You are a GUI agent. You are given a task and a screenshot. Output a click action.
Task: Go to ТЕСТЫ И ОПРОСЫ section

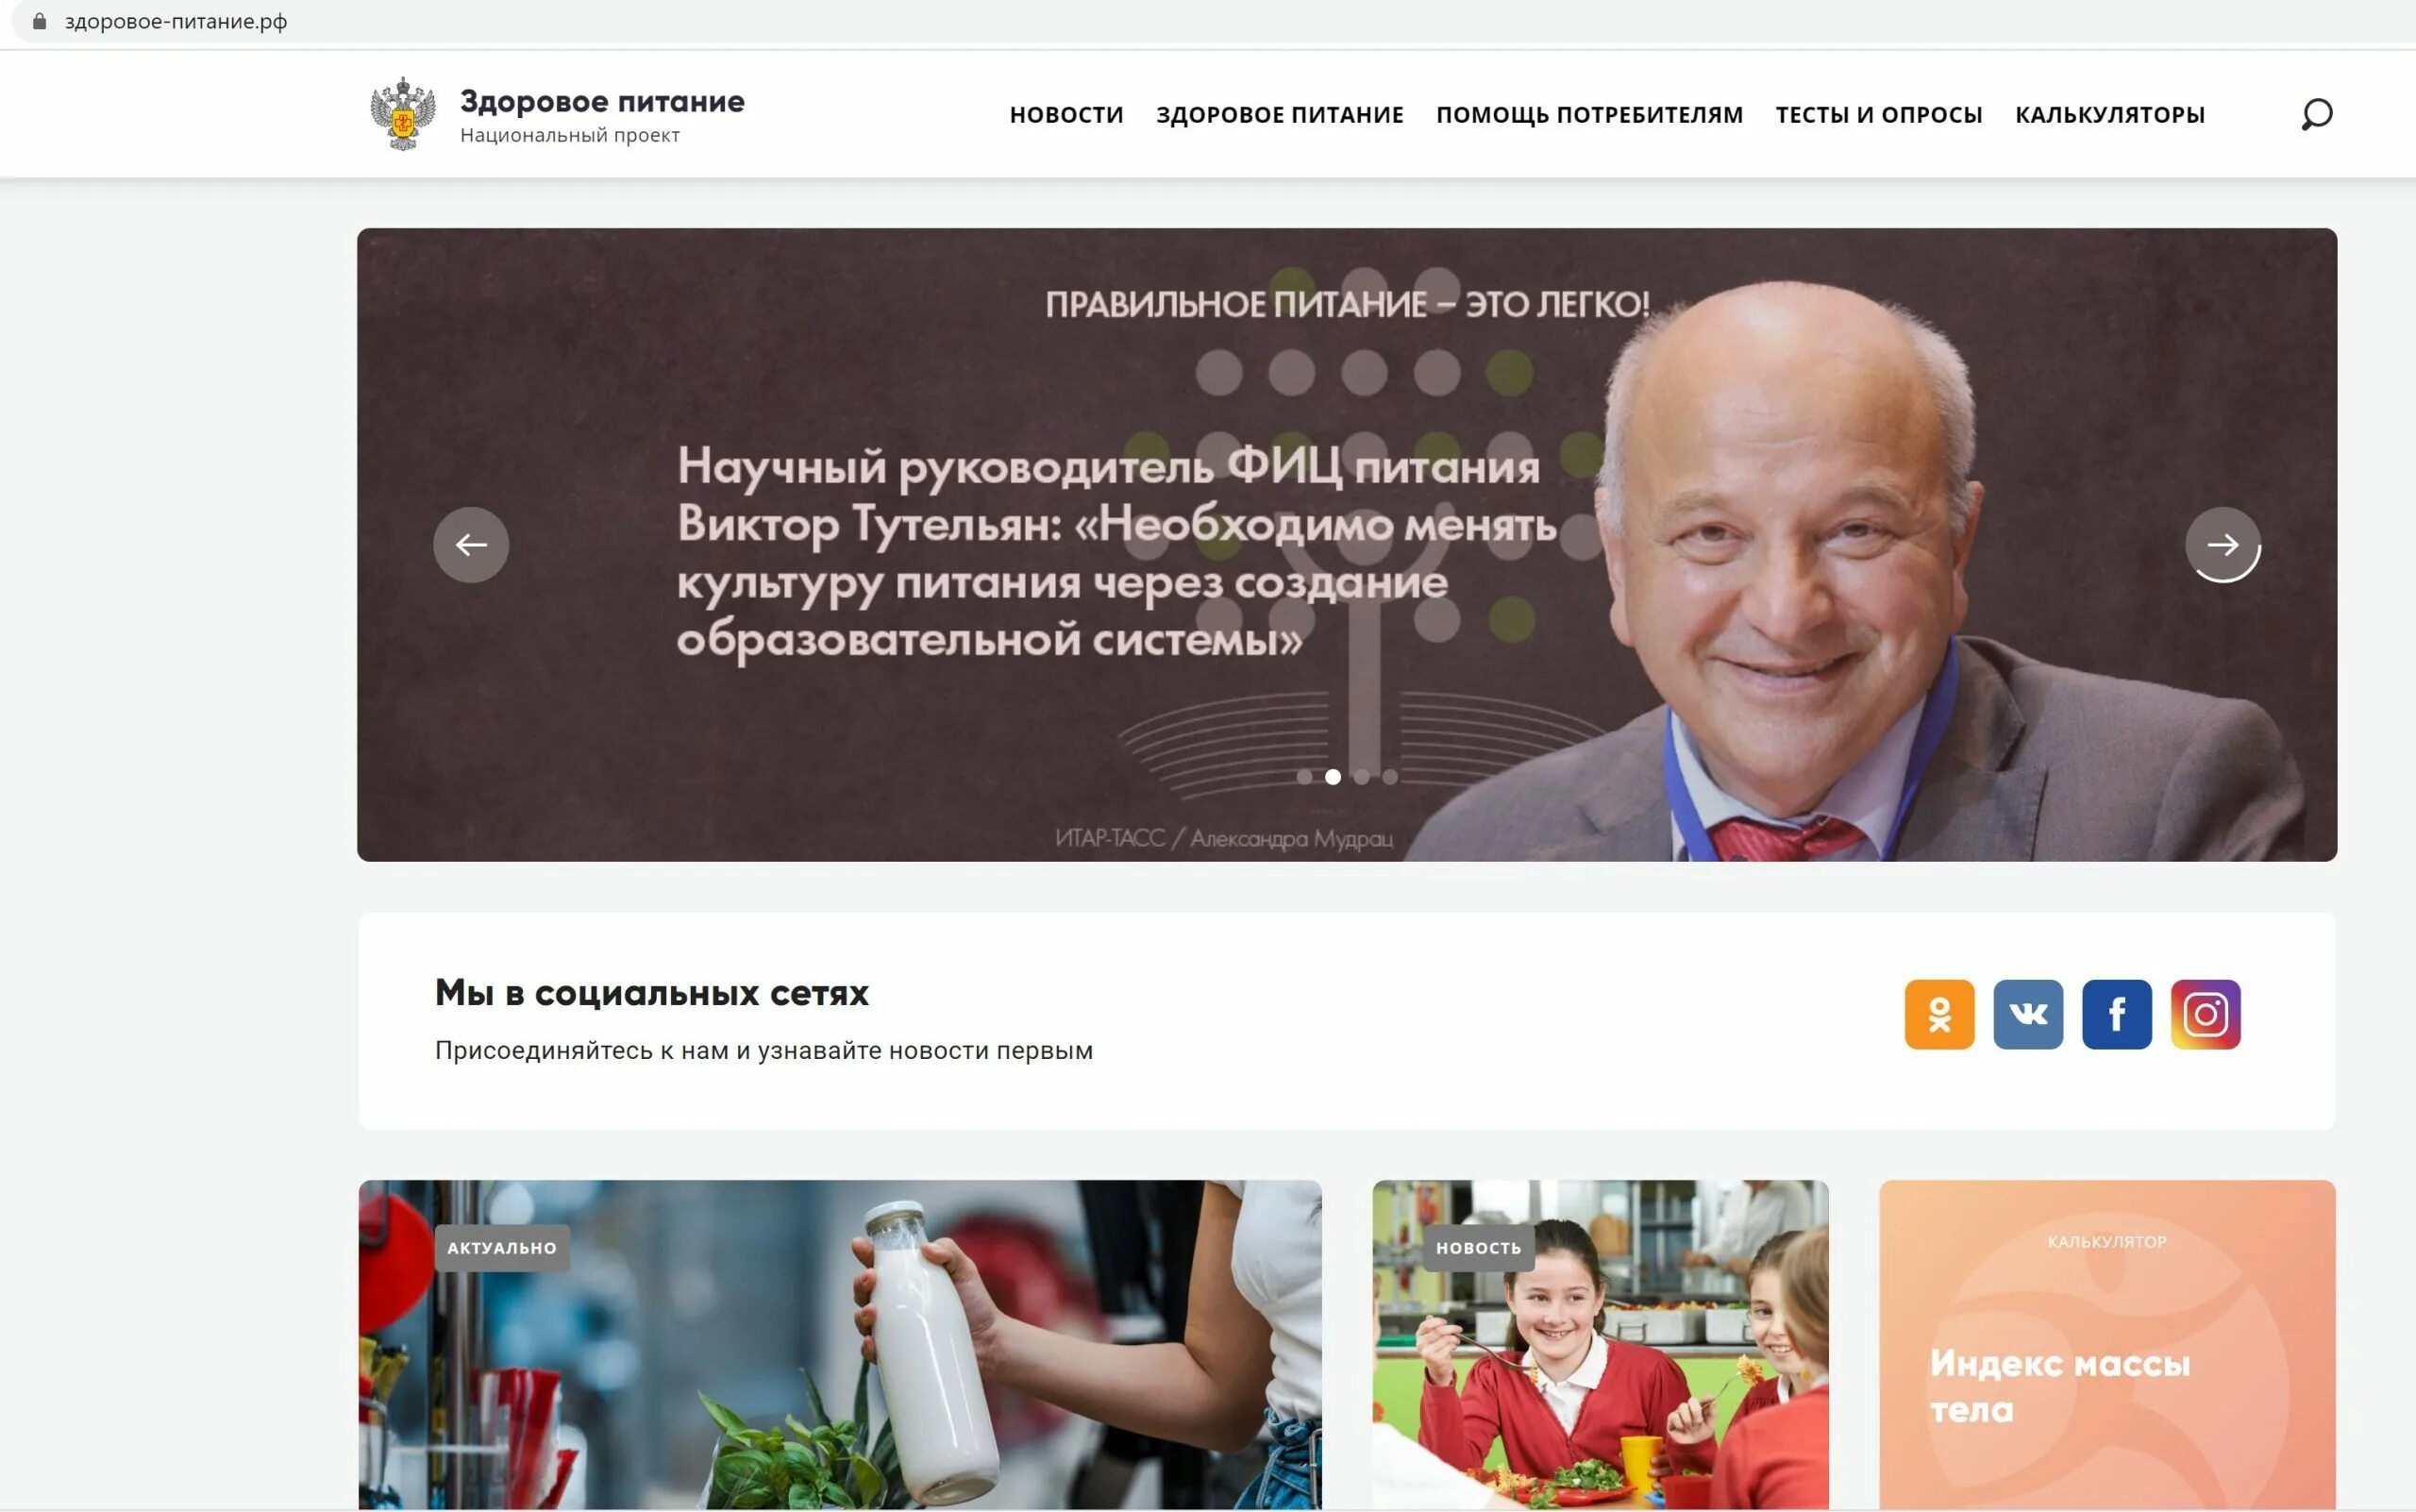click(1879, 115)
